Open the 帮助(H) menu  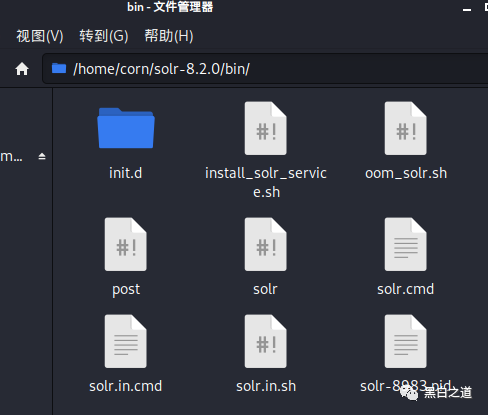coord(169,36)
